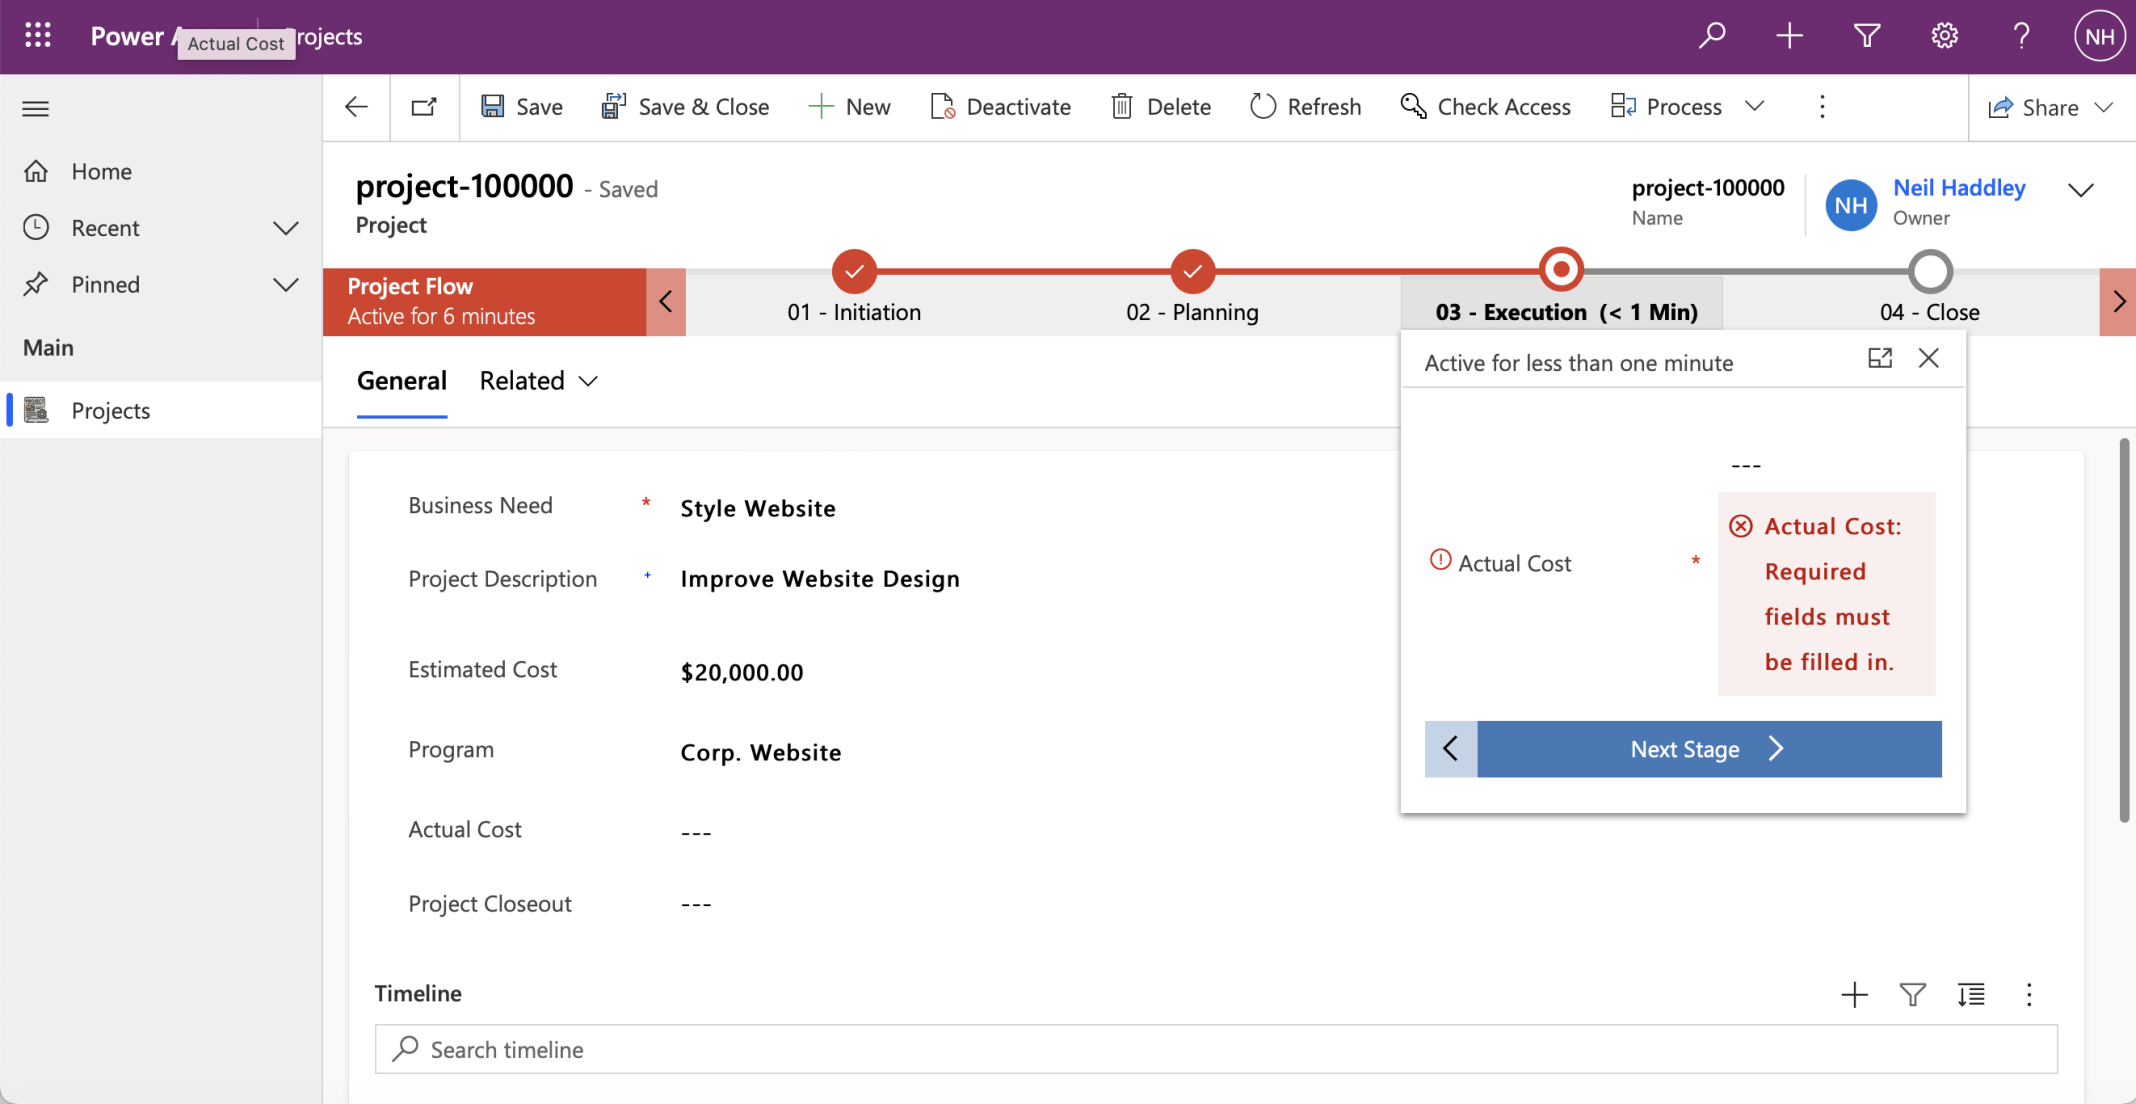Screen dimensions: 2136x1104
Task: Click the open in new window icon
Action: coord(424,107)
